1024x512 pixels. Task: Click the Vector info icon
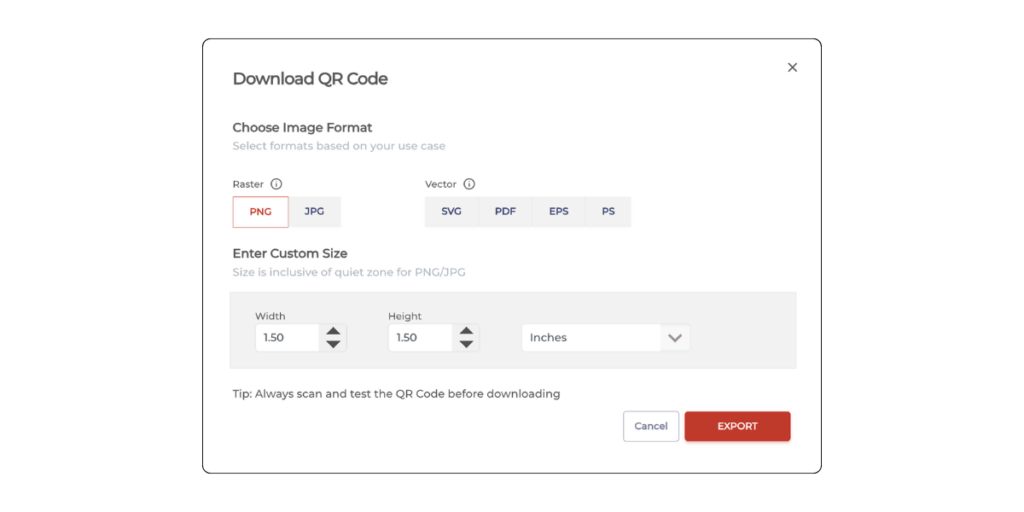(469, 184)
